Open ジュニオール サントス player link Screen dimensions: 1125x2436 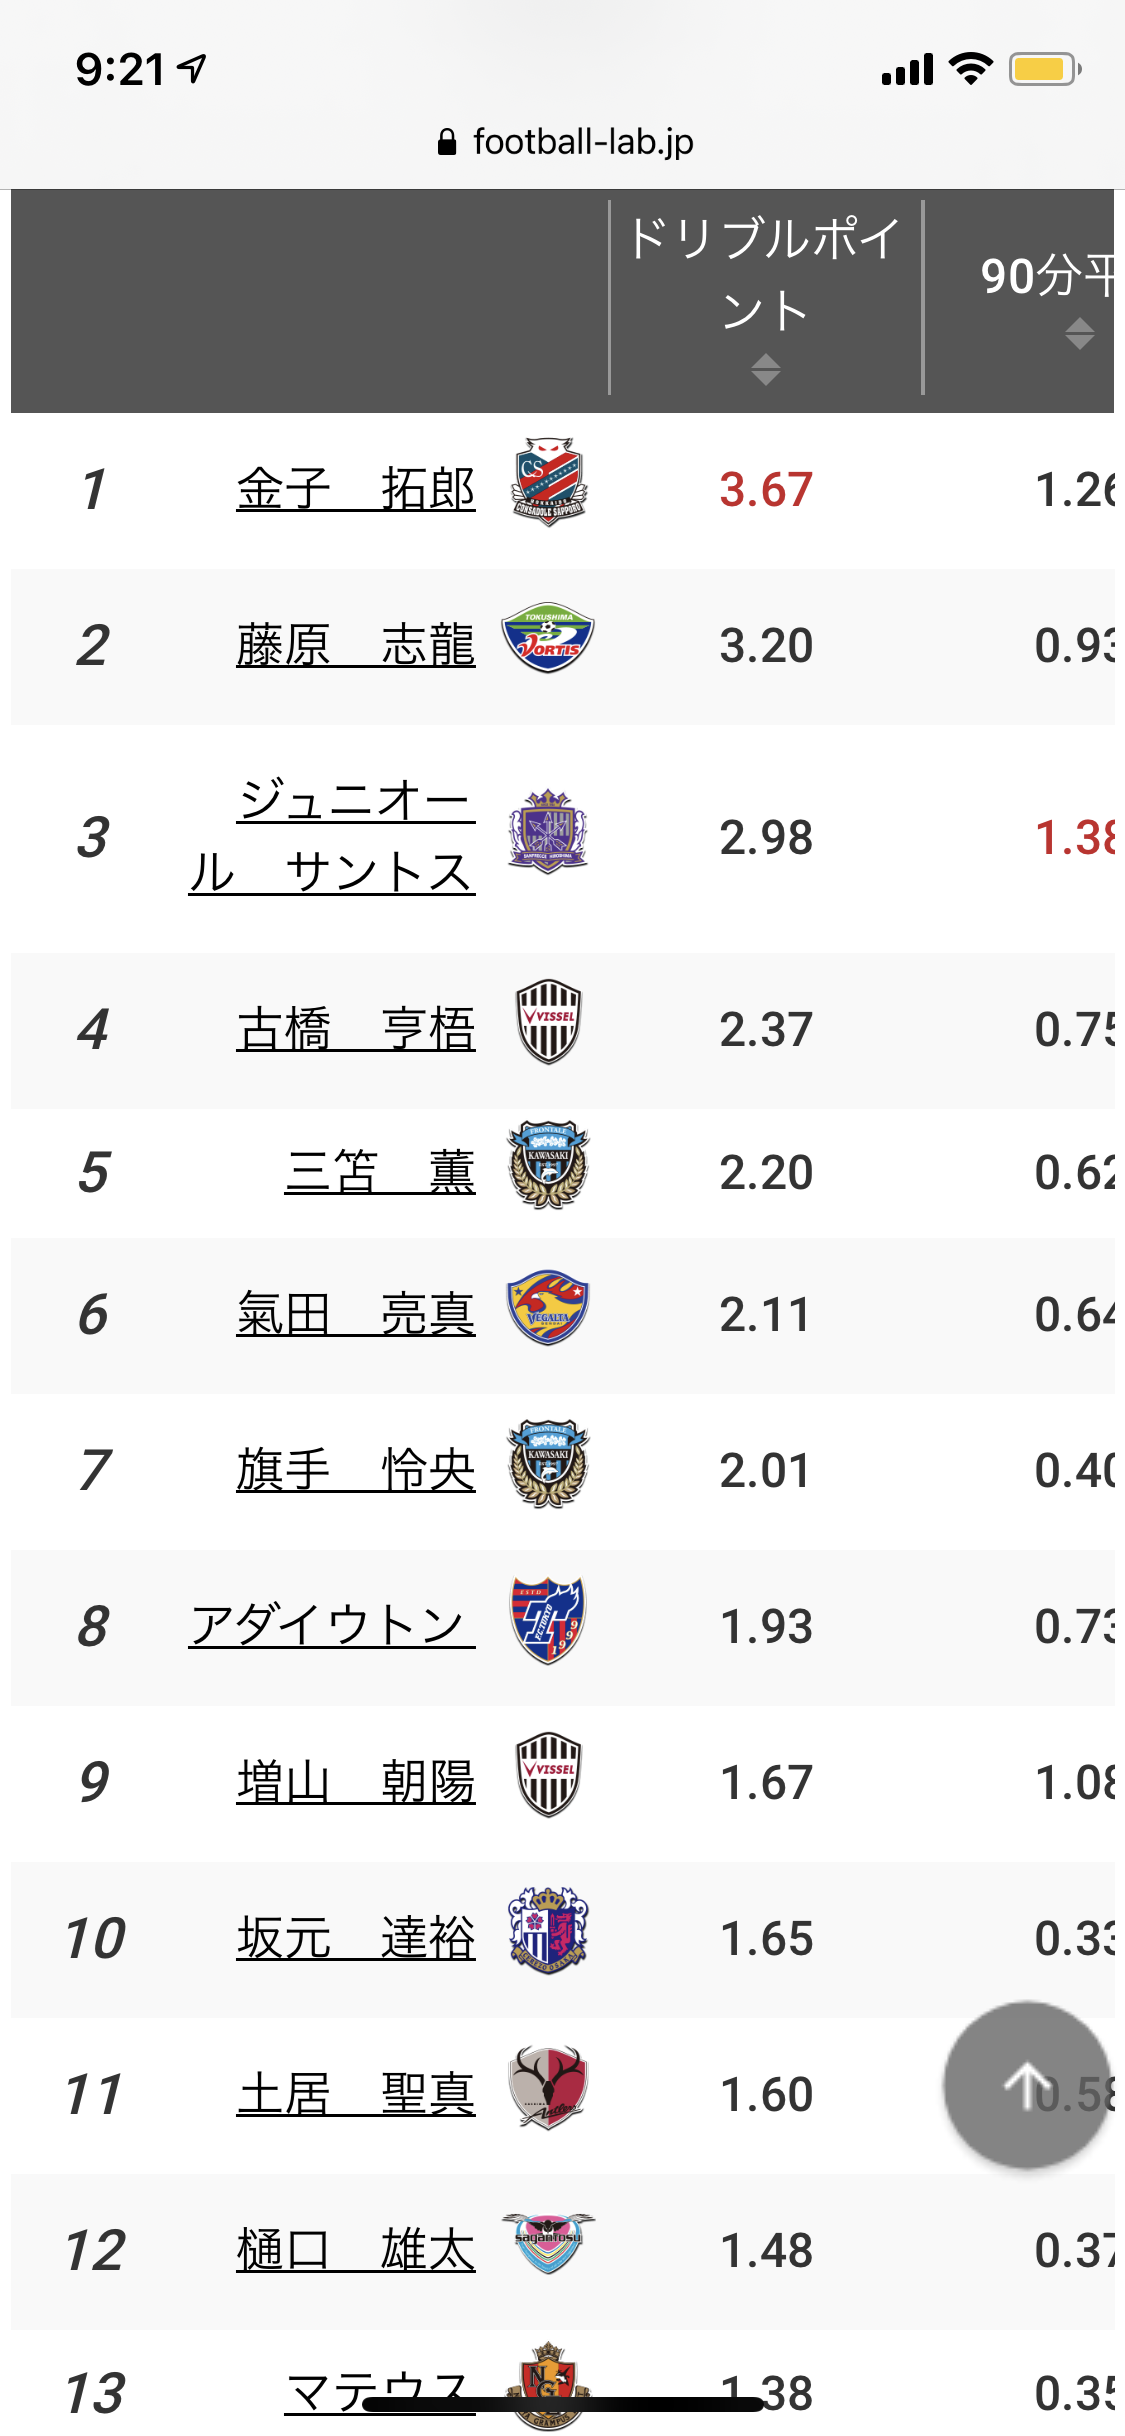pos(332,838)
